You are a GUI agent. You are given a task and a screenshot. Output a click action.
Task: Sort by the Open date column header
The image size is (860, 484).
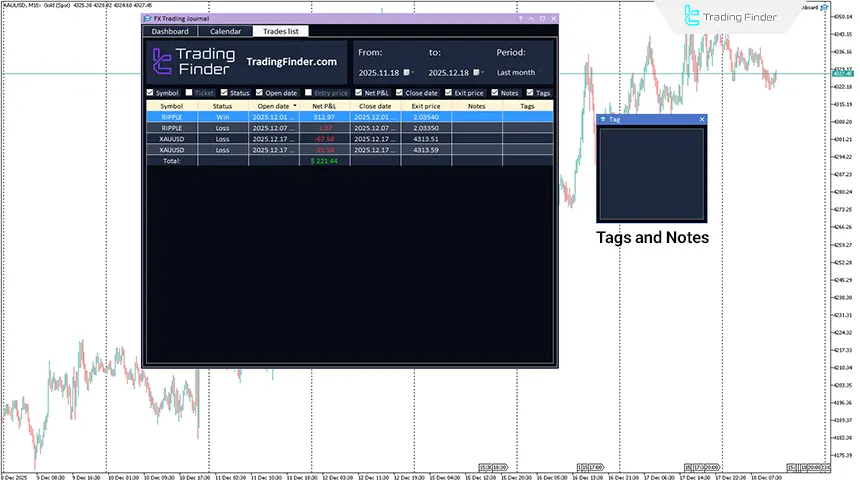[273, 105]
